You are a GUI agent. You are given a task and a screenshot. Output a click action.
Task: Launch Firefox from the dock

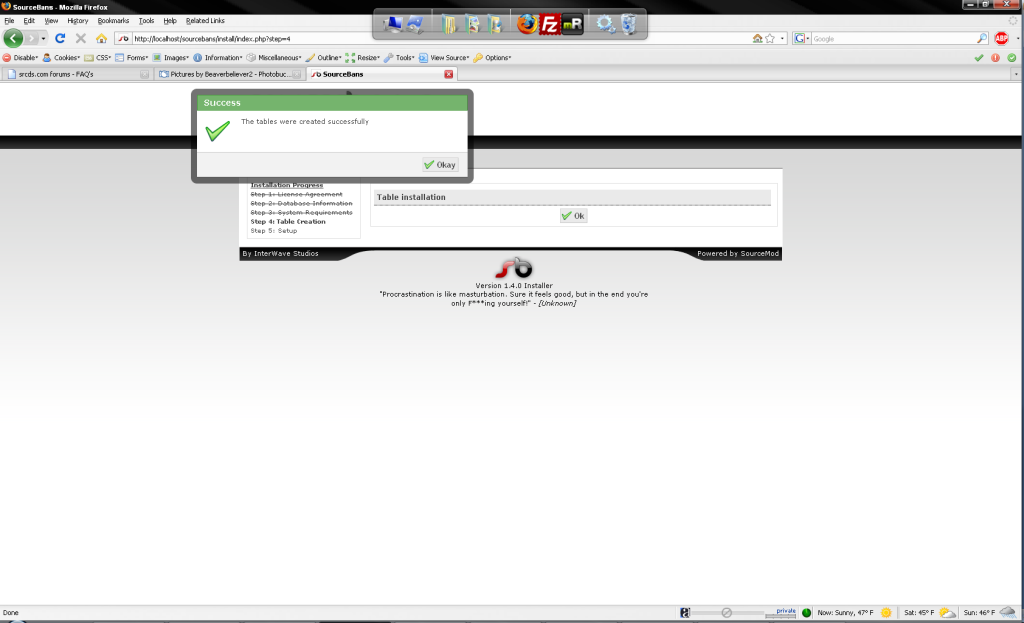coord(527,24)
